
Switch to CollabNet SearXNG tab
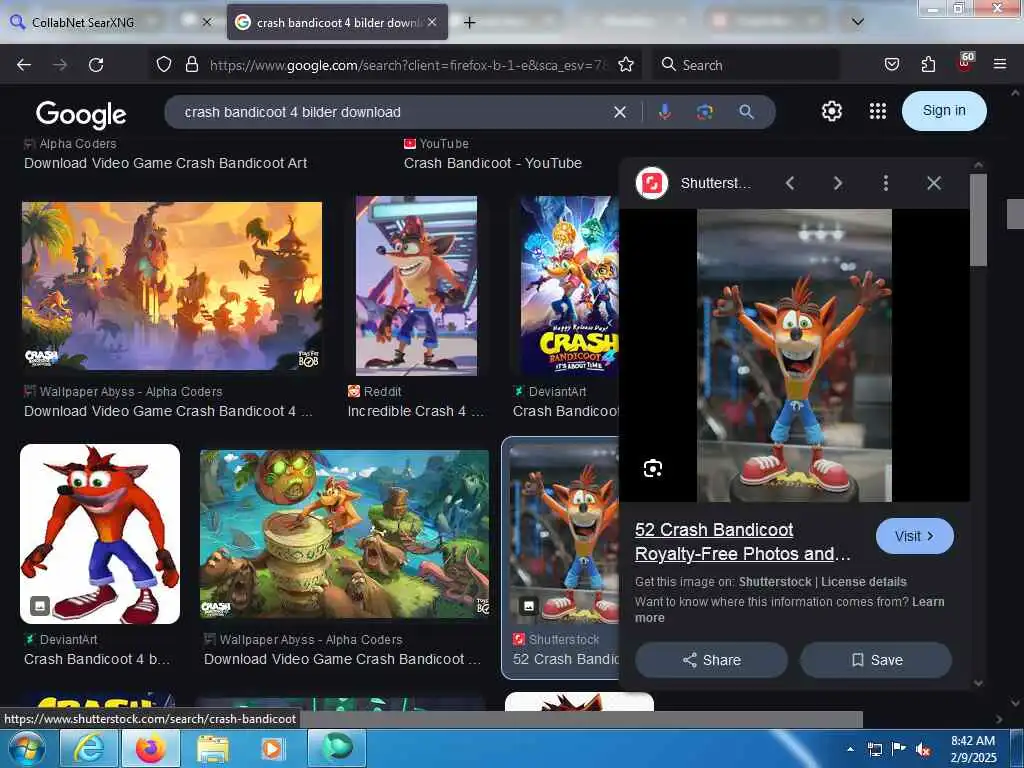tap(84, 22)
